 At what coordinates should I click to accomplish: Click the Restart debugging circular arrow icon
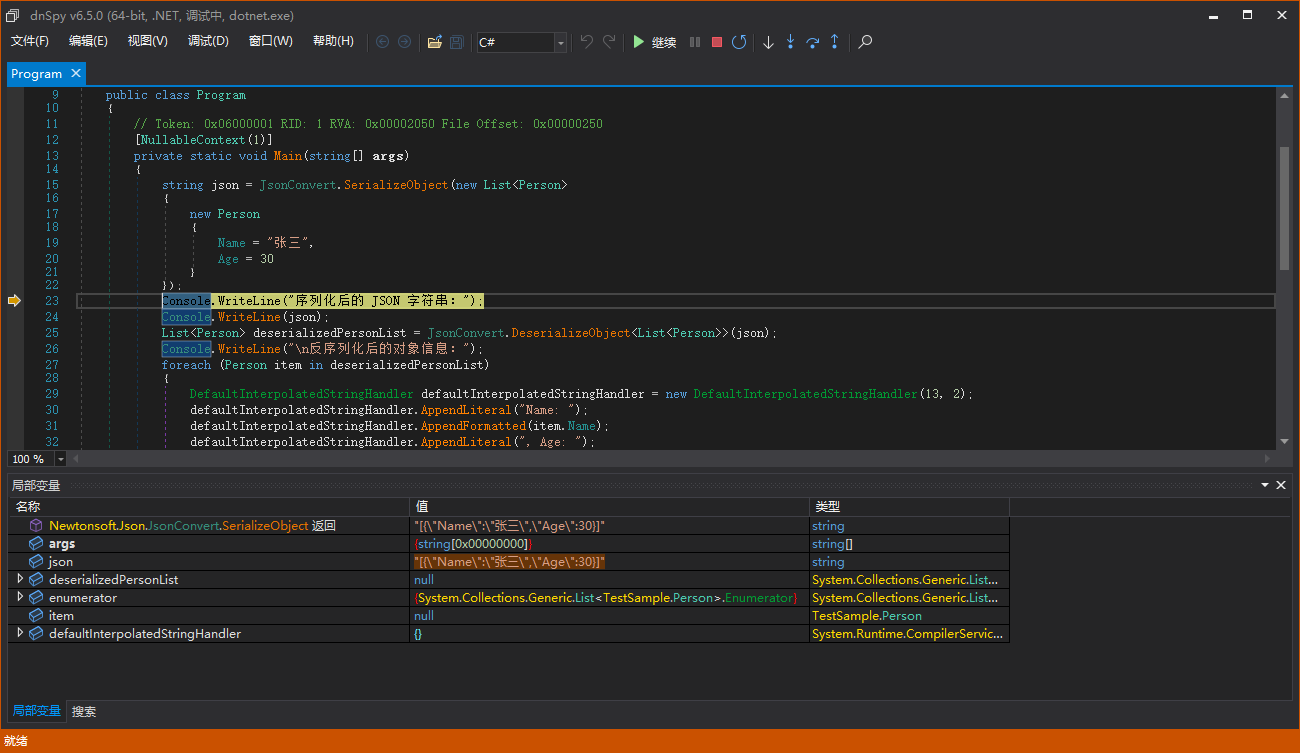tap(739, 42)
